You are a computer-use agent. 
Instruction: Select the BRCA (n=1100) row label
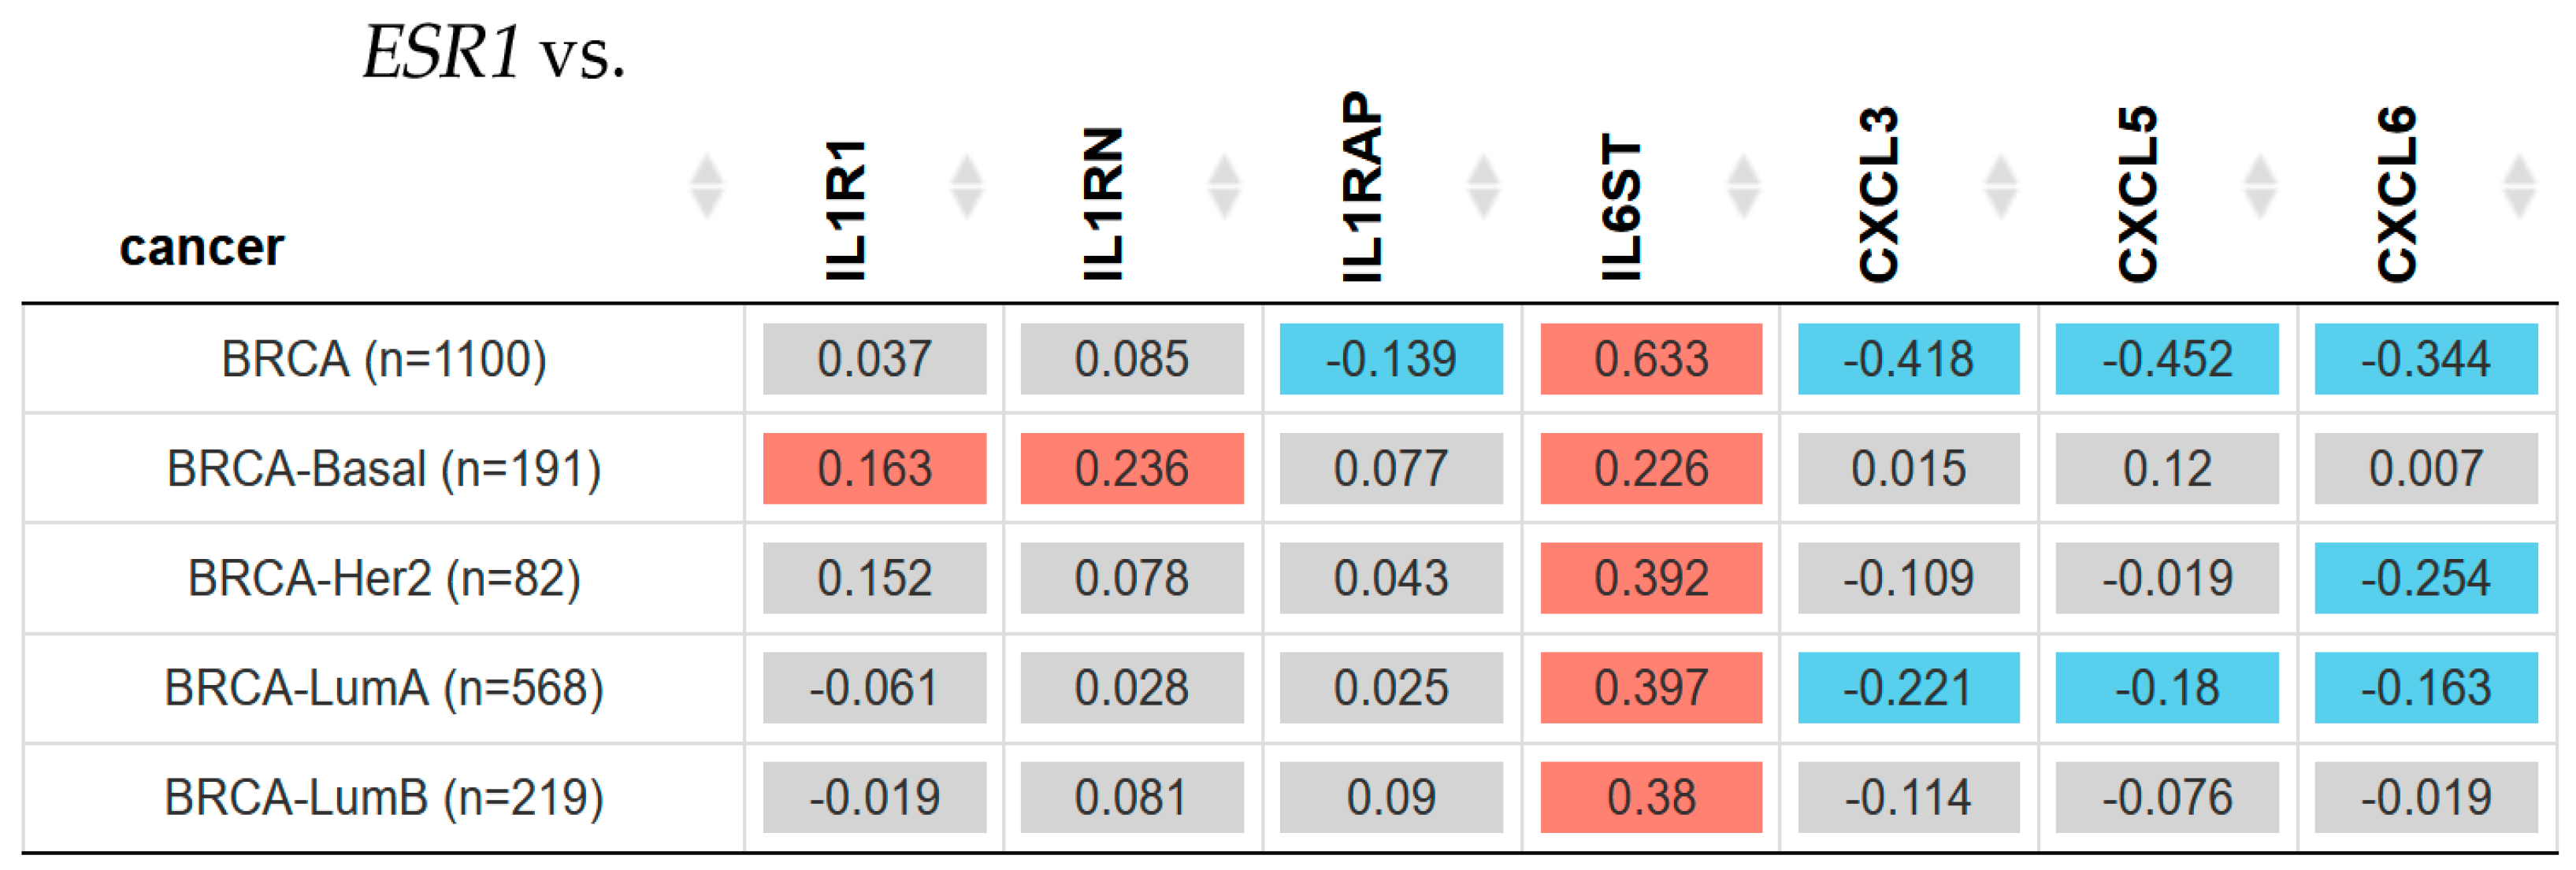[384, 359]
